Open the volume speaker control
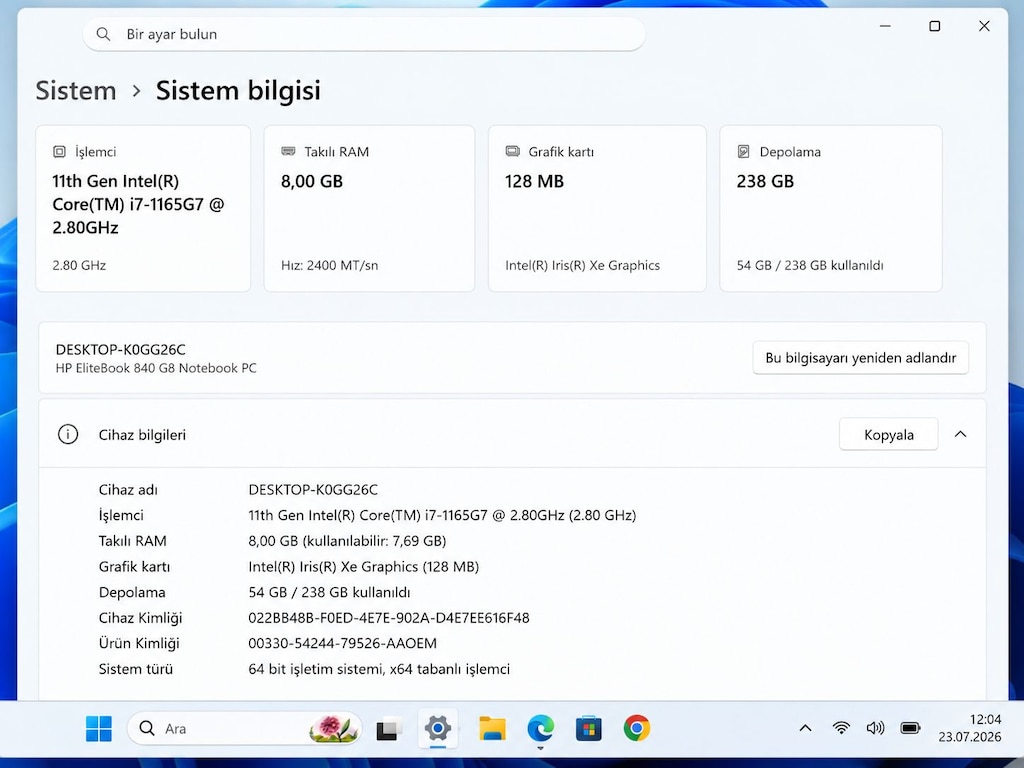The height and width of the screenshot is (768, 1024). pos(875,728)
